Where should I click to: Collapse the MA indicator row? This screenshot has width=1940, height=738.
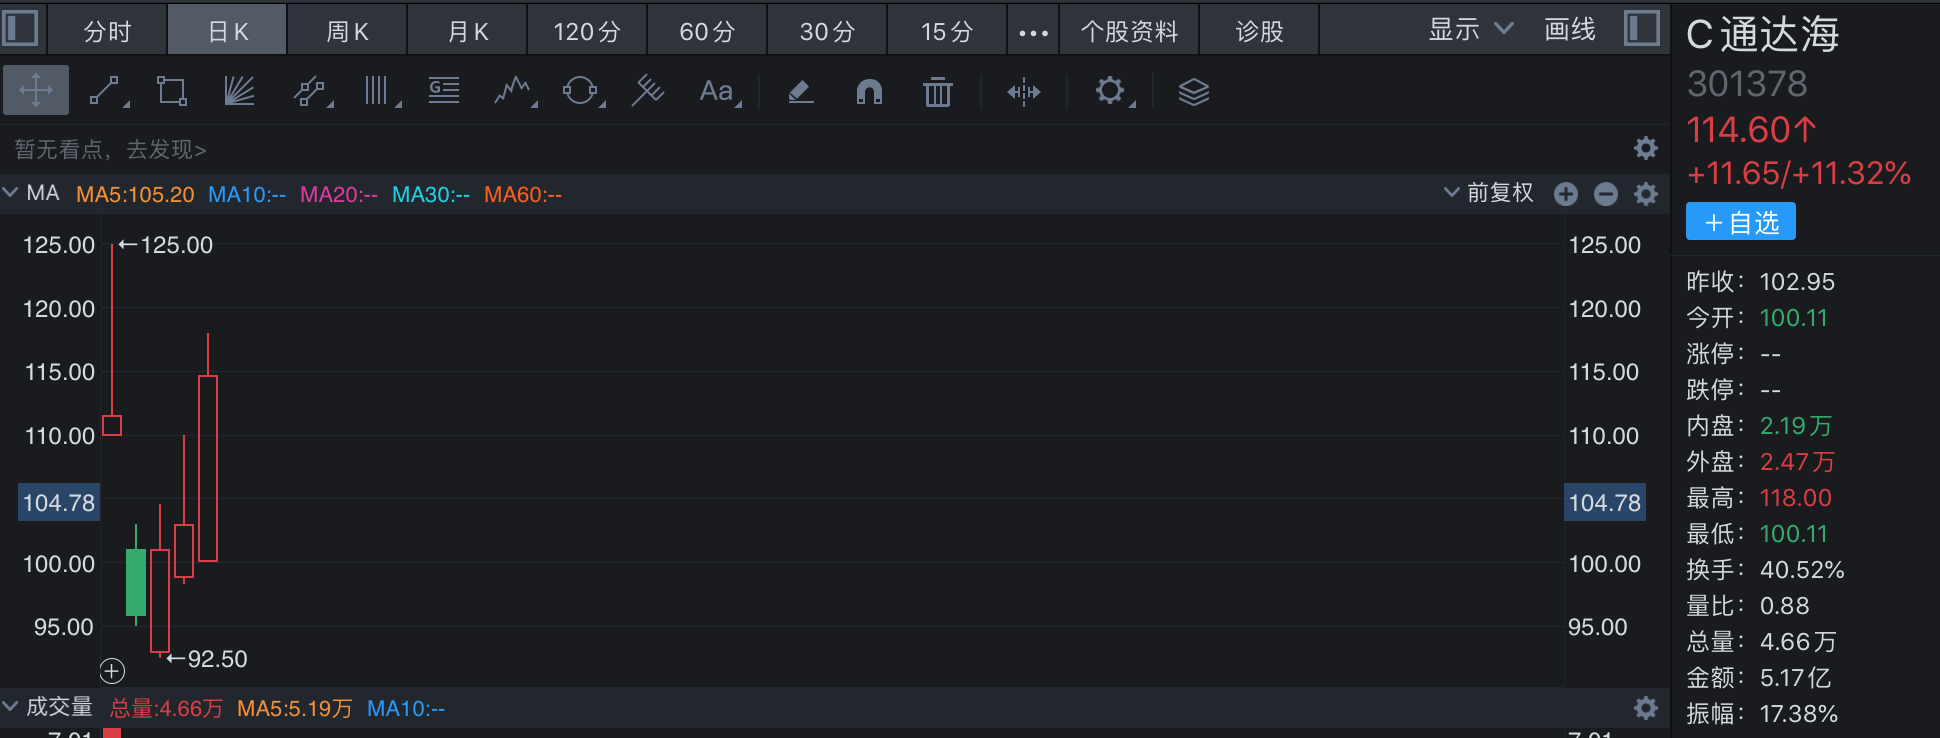coord(11,192)
